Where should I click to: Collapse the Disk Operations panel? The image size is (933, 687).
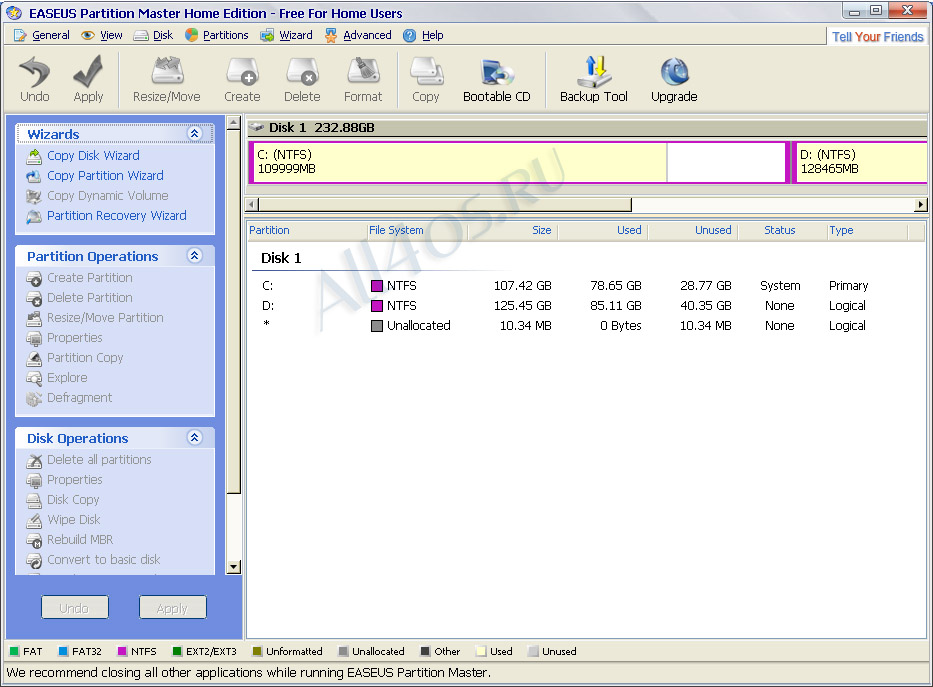(x=195, y=438)
